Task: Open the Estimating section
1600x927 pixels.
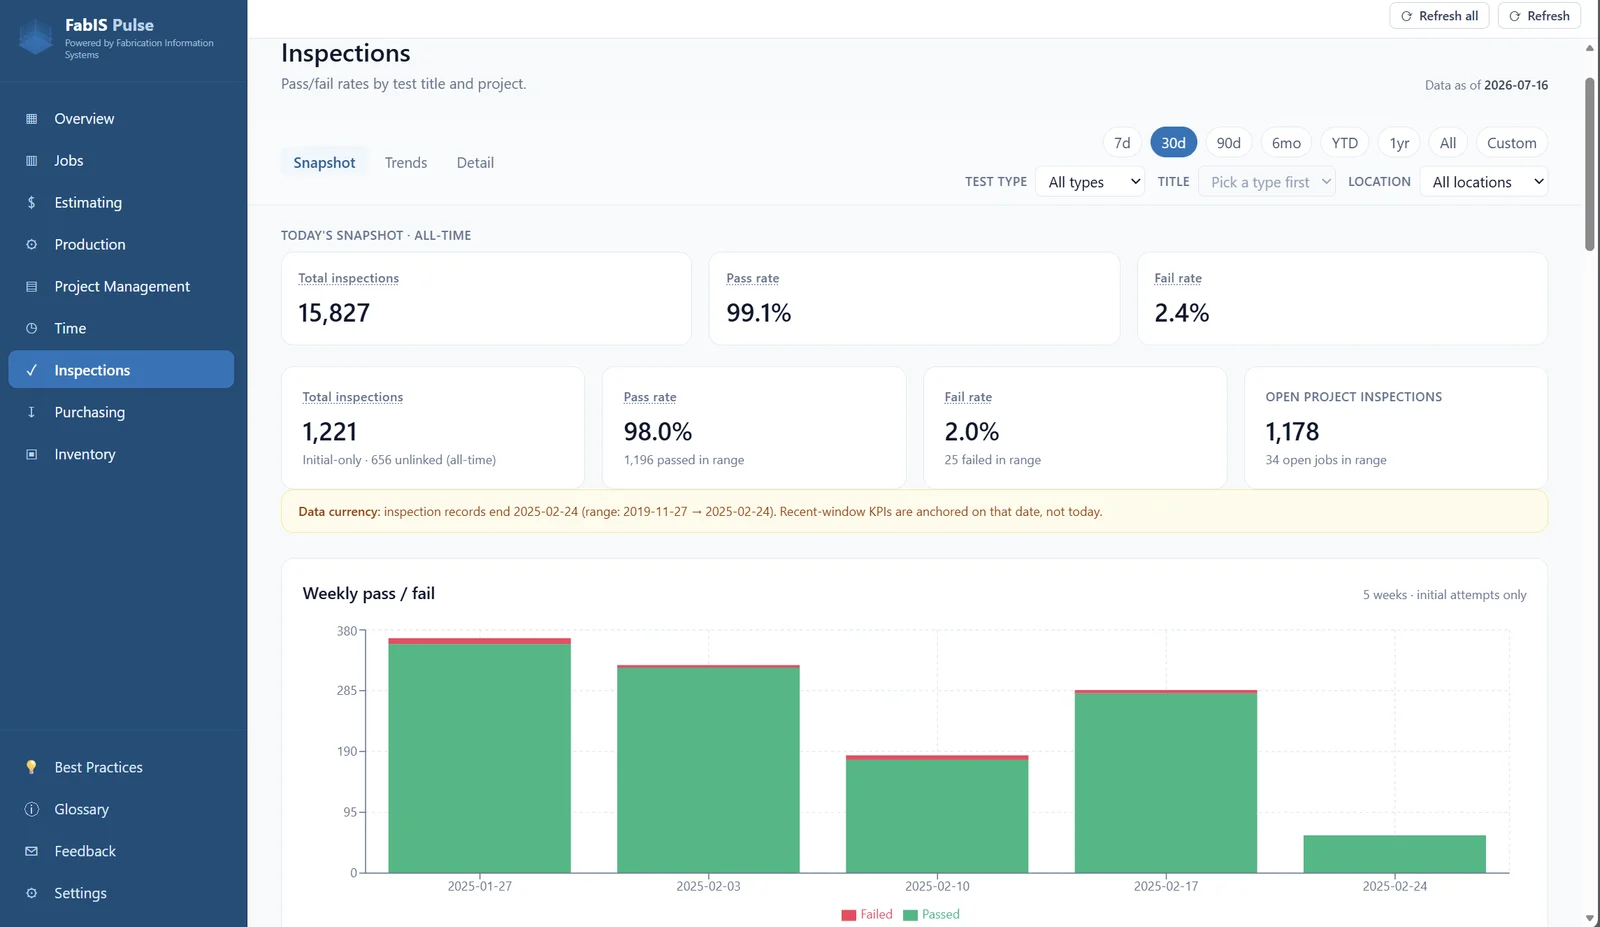Action: [x=121, y=203]
